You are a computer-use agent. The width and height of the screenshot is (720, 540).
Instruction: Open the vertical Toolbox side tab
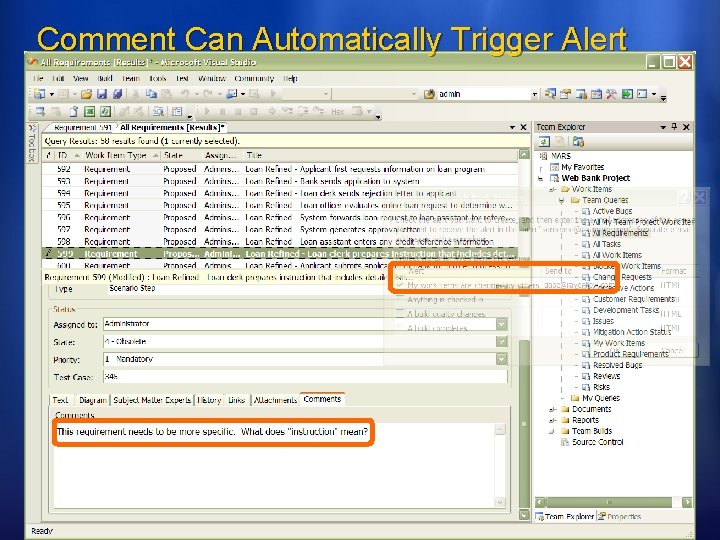pyautogui.click(x=32, y=143)
